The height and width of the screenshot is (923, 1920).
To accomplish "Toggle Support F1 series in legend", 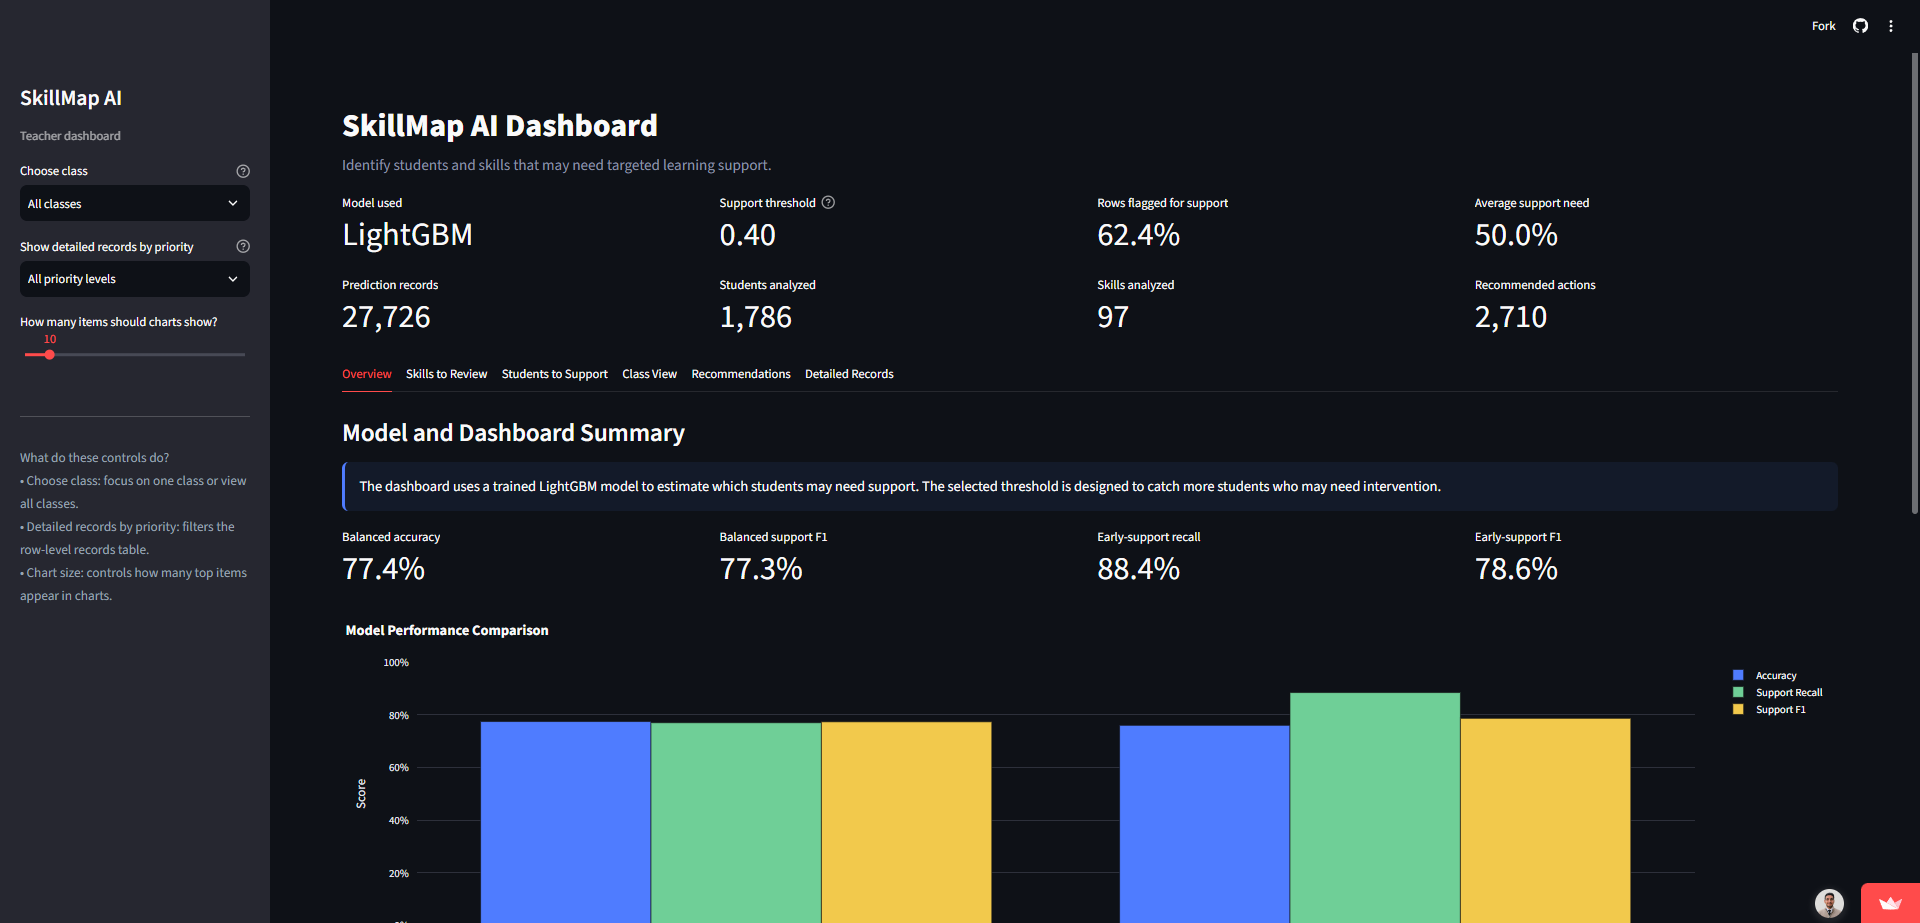I will [1769, 709].
